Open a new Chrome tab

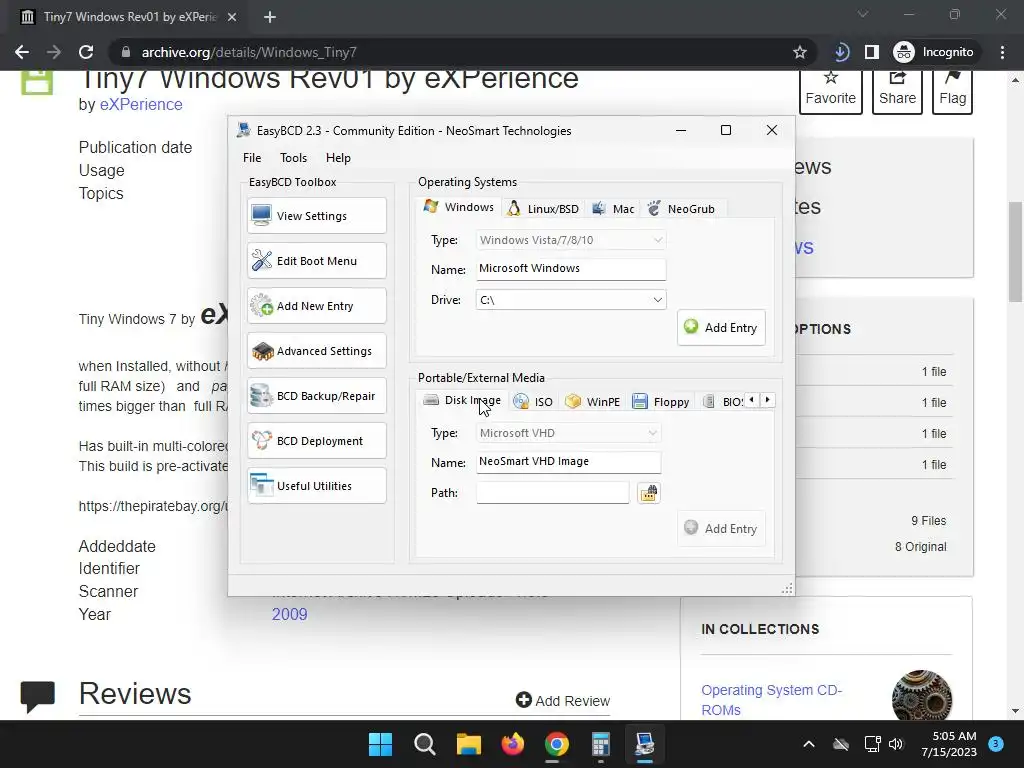tap(270, 17)
